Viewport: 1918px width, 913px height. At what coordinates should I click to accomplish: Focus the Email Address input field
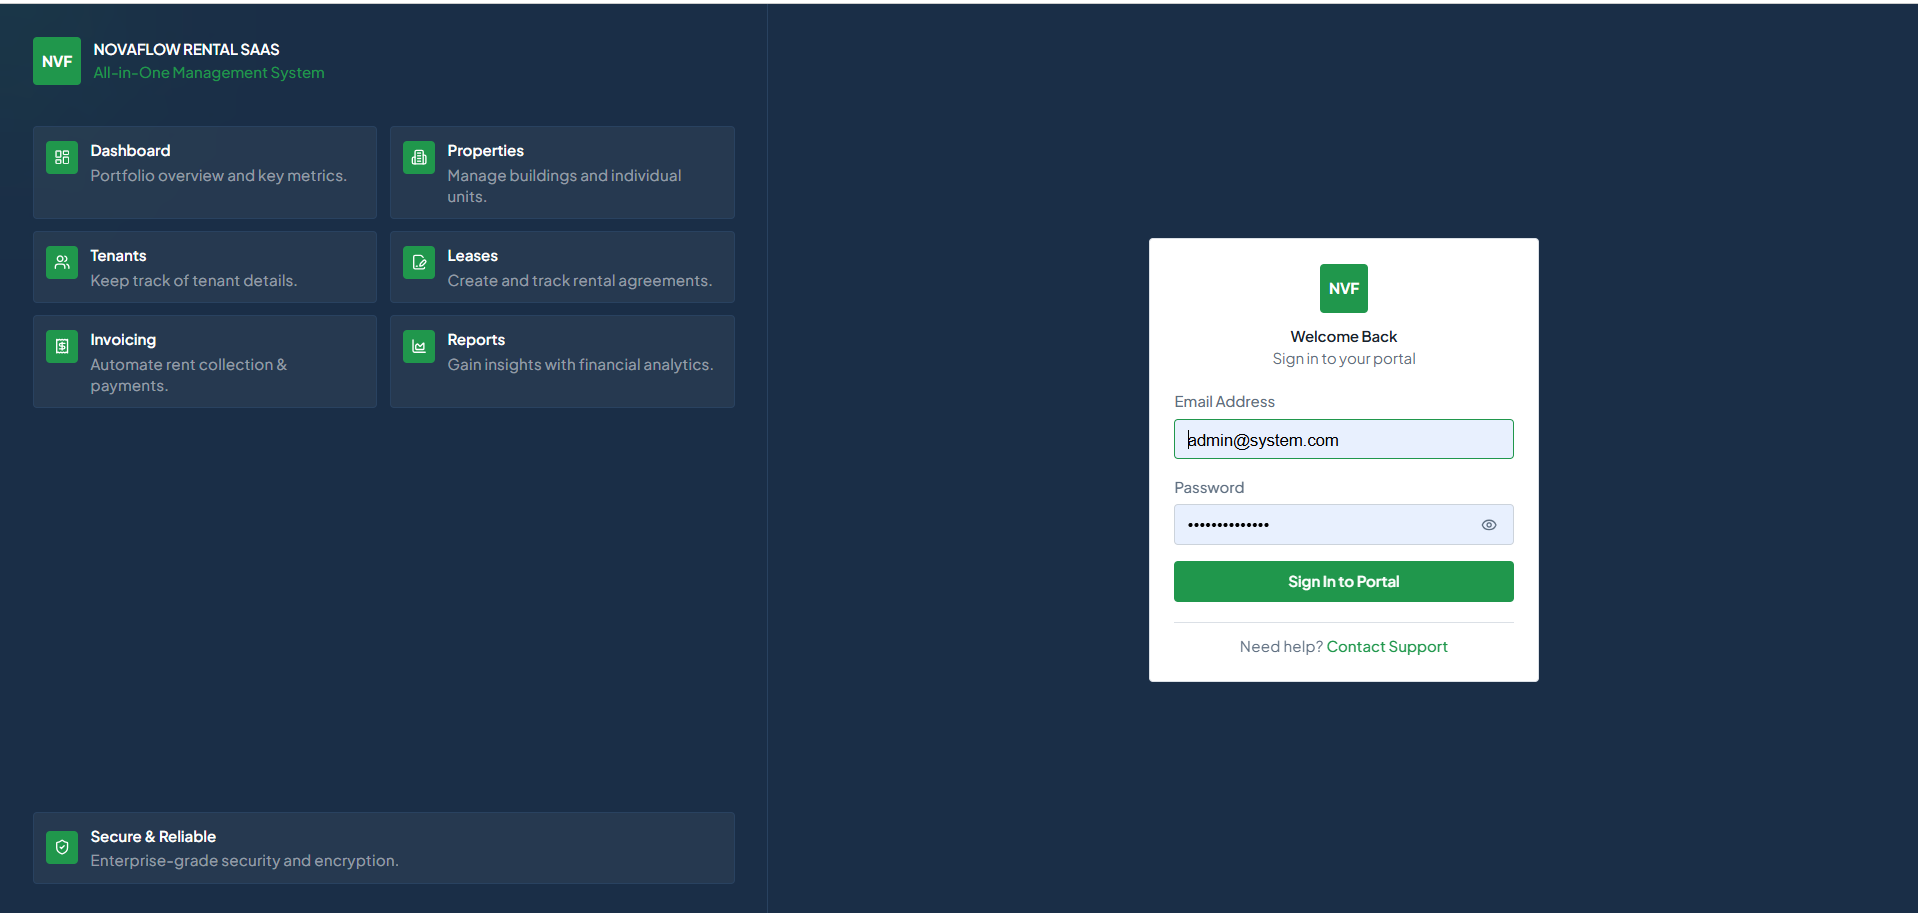[x=1344, y=439]
